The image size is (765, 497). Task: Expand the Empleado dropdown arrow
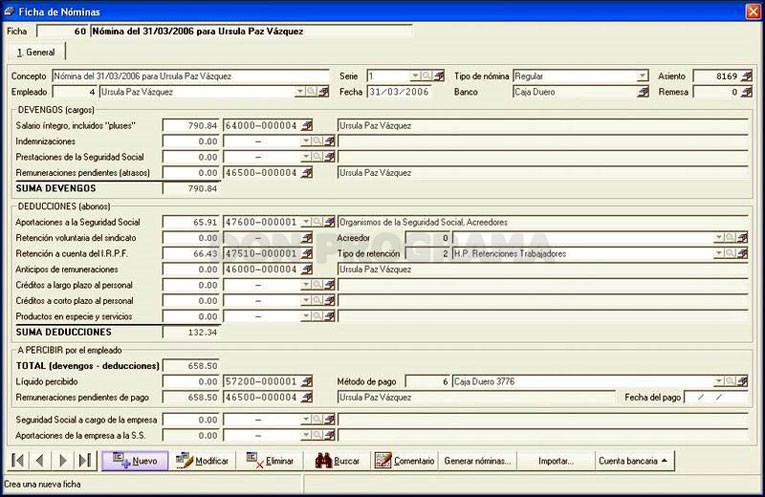coord(300,92)
